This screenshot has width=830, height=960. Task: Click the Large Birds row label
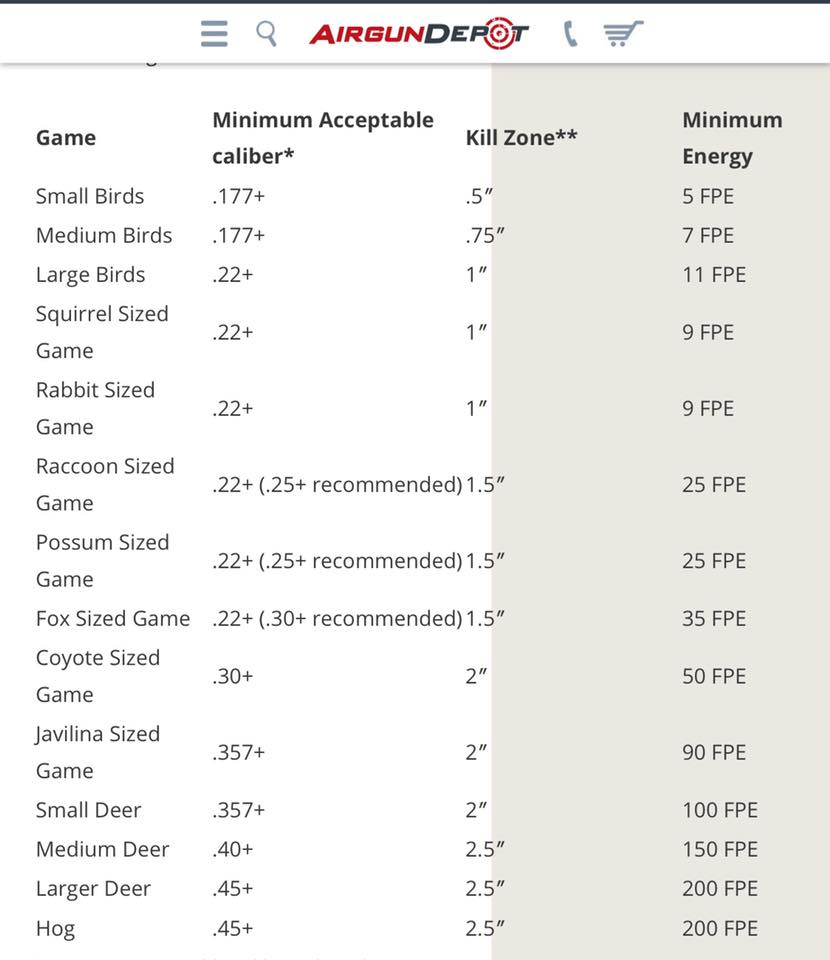91,275
